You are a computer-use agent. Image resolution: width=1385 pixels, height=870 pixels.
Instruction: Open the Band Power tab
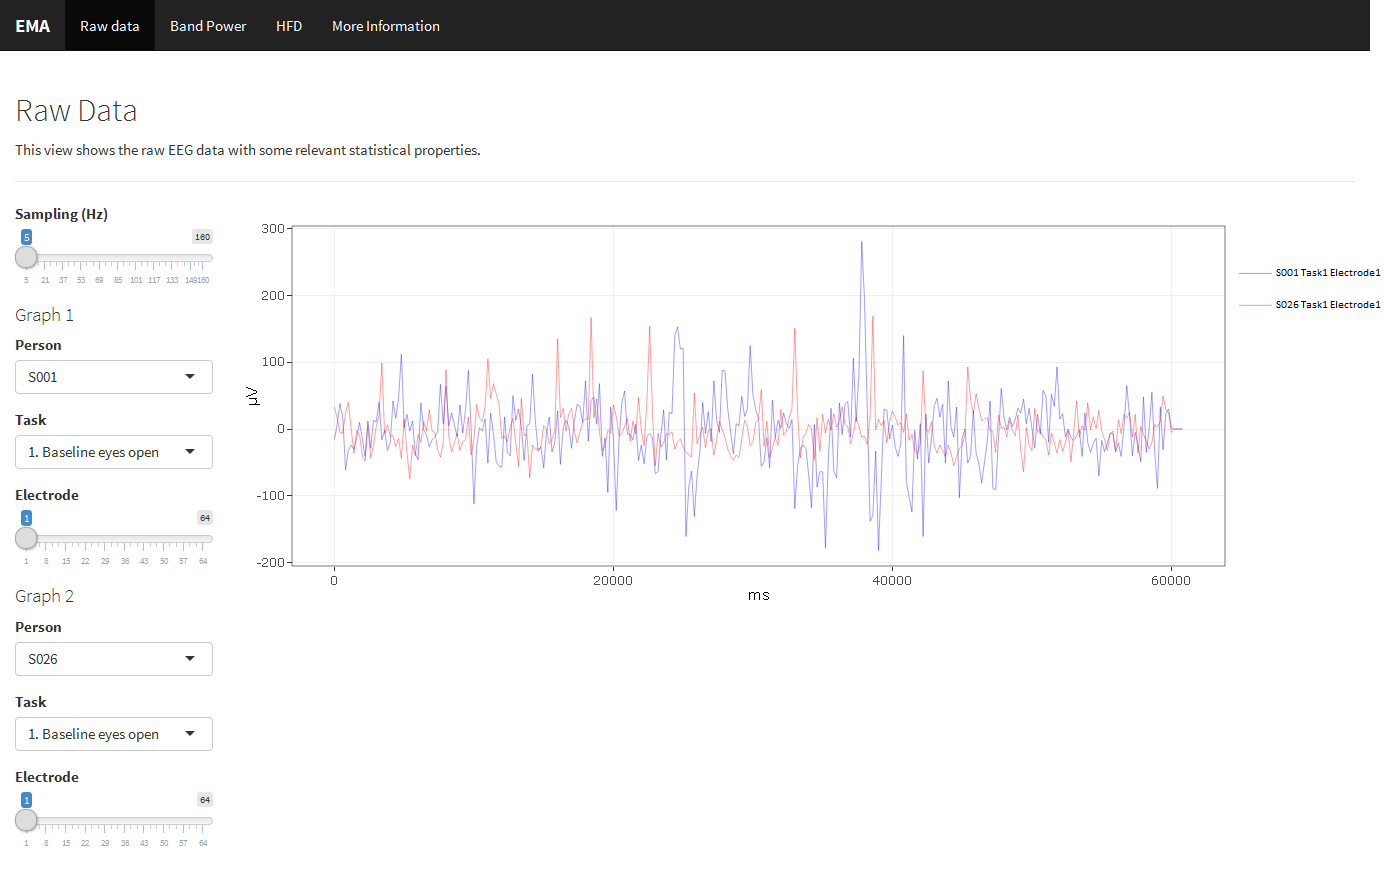208,26
